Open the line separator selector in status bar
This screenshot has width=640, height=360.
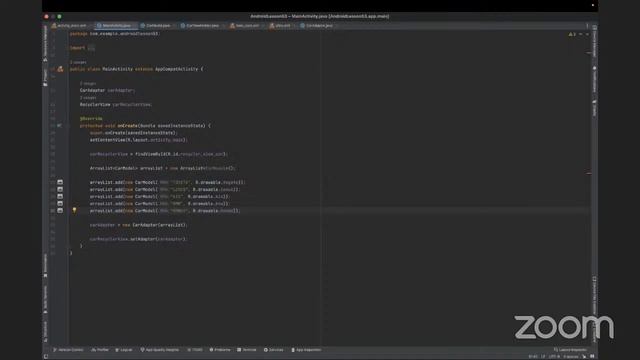coord(543,356)
